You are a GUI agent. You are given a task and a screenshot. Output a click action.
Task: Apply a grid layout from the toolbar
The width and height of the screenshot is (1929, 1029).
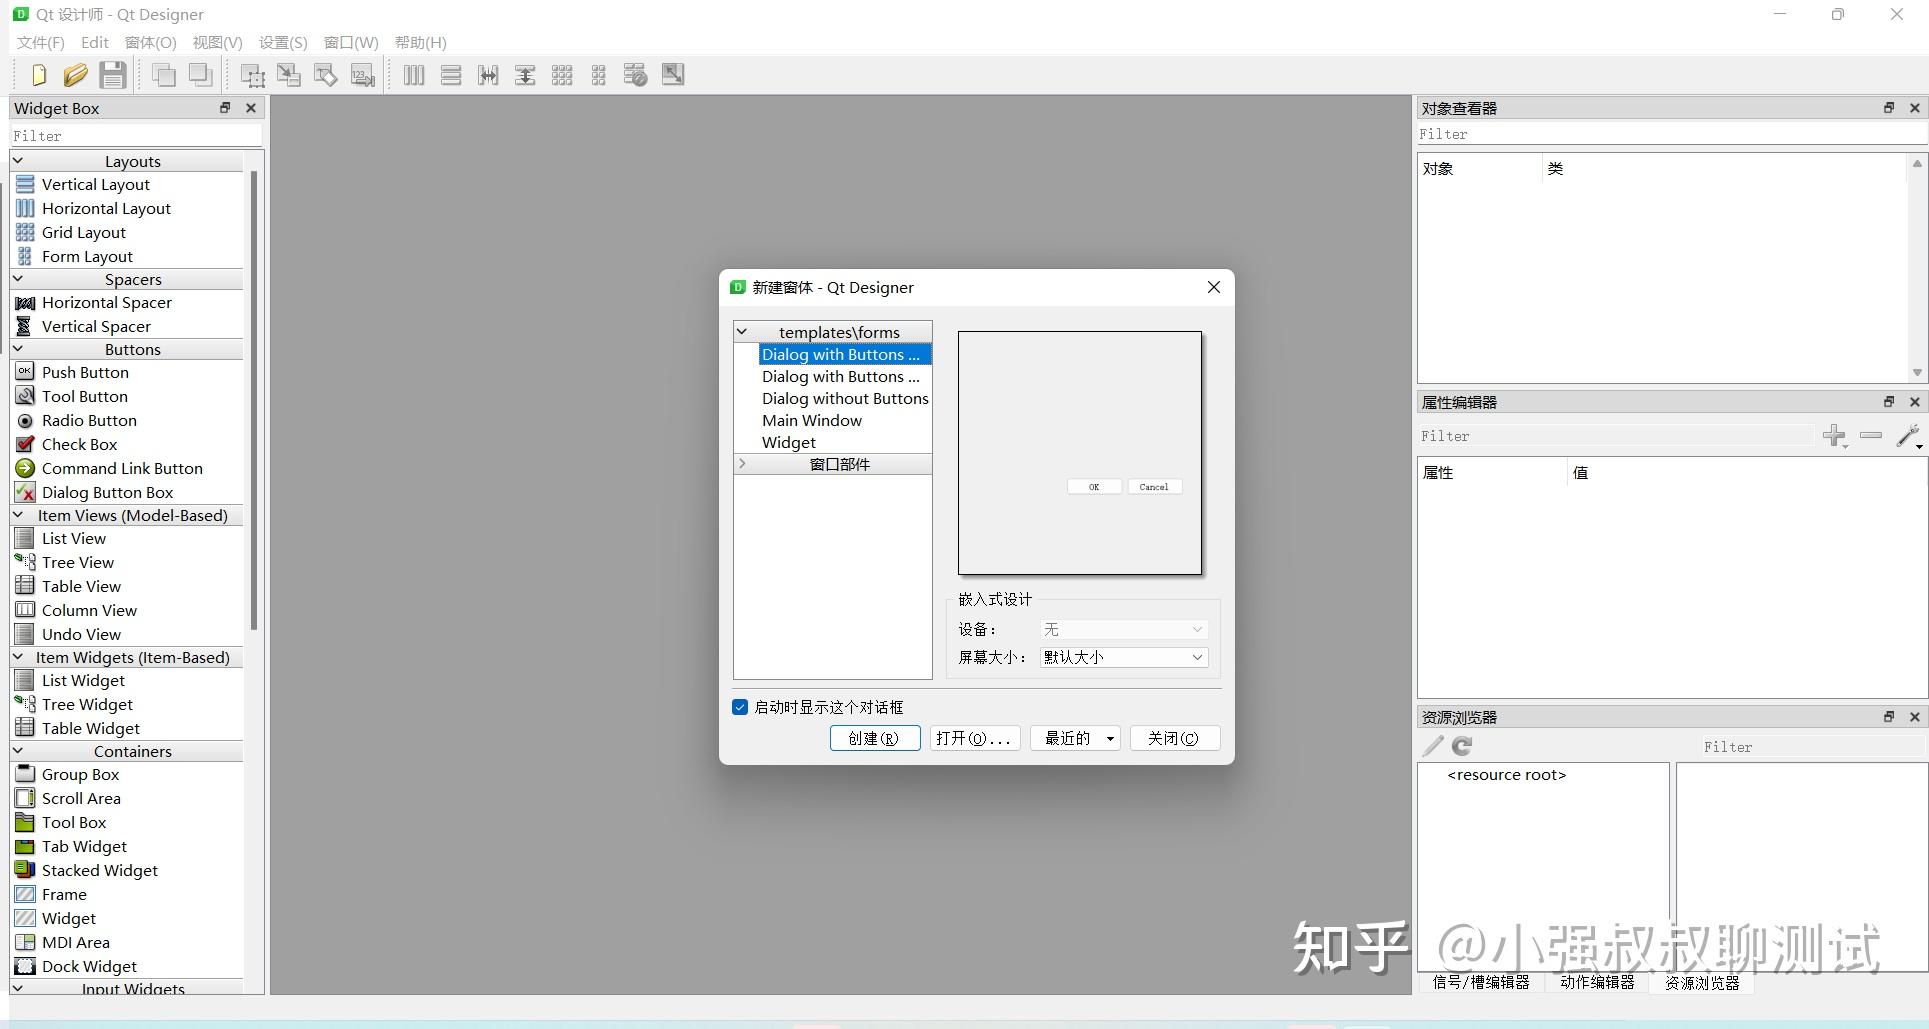coord(562,74)
